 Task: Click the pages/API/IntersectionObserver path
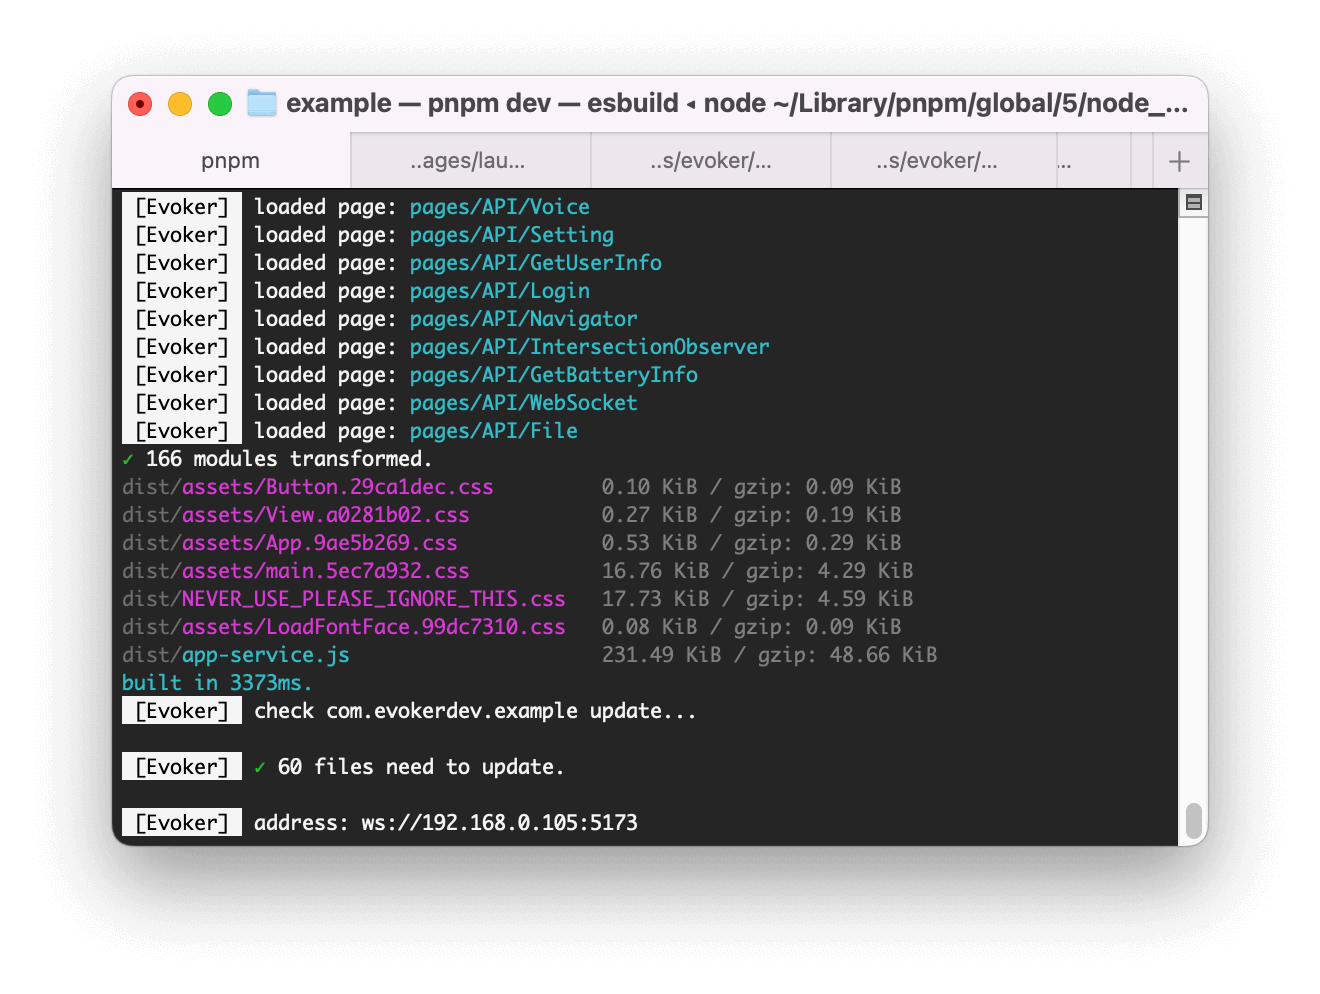[590, 347]
